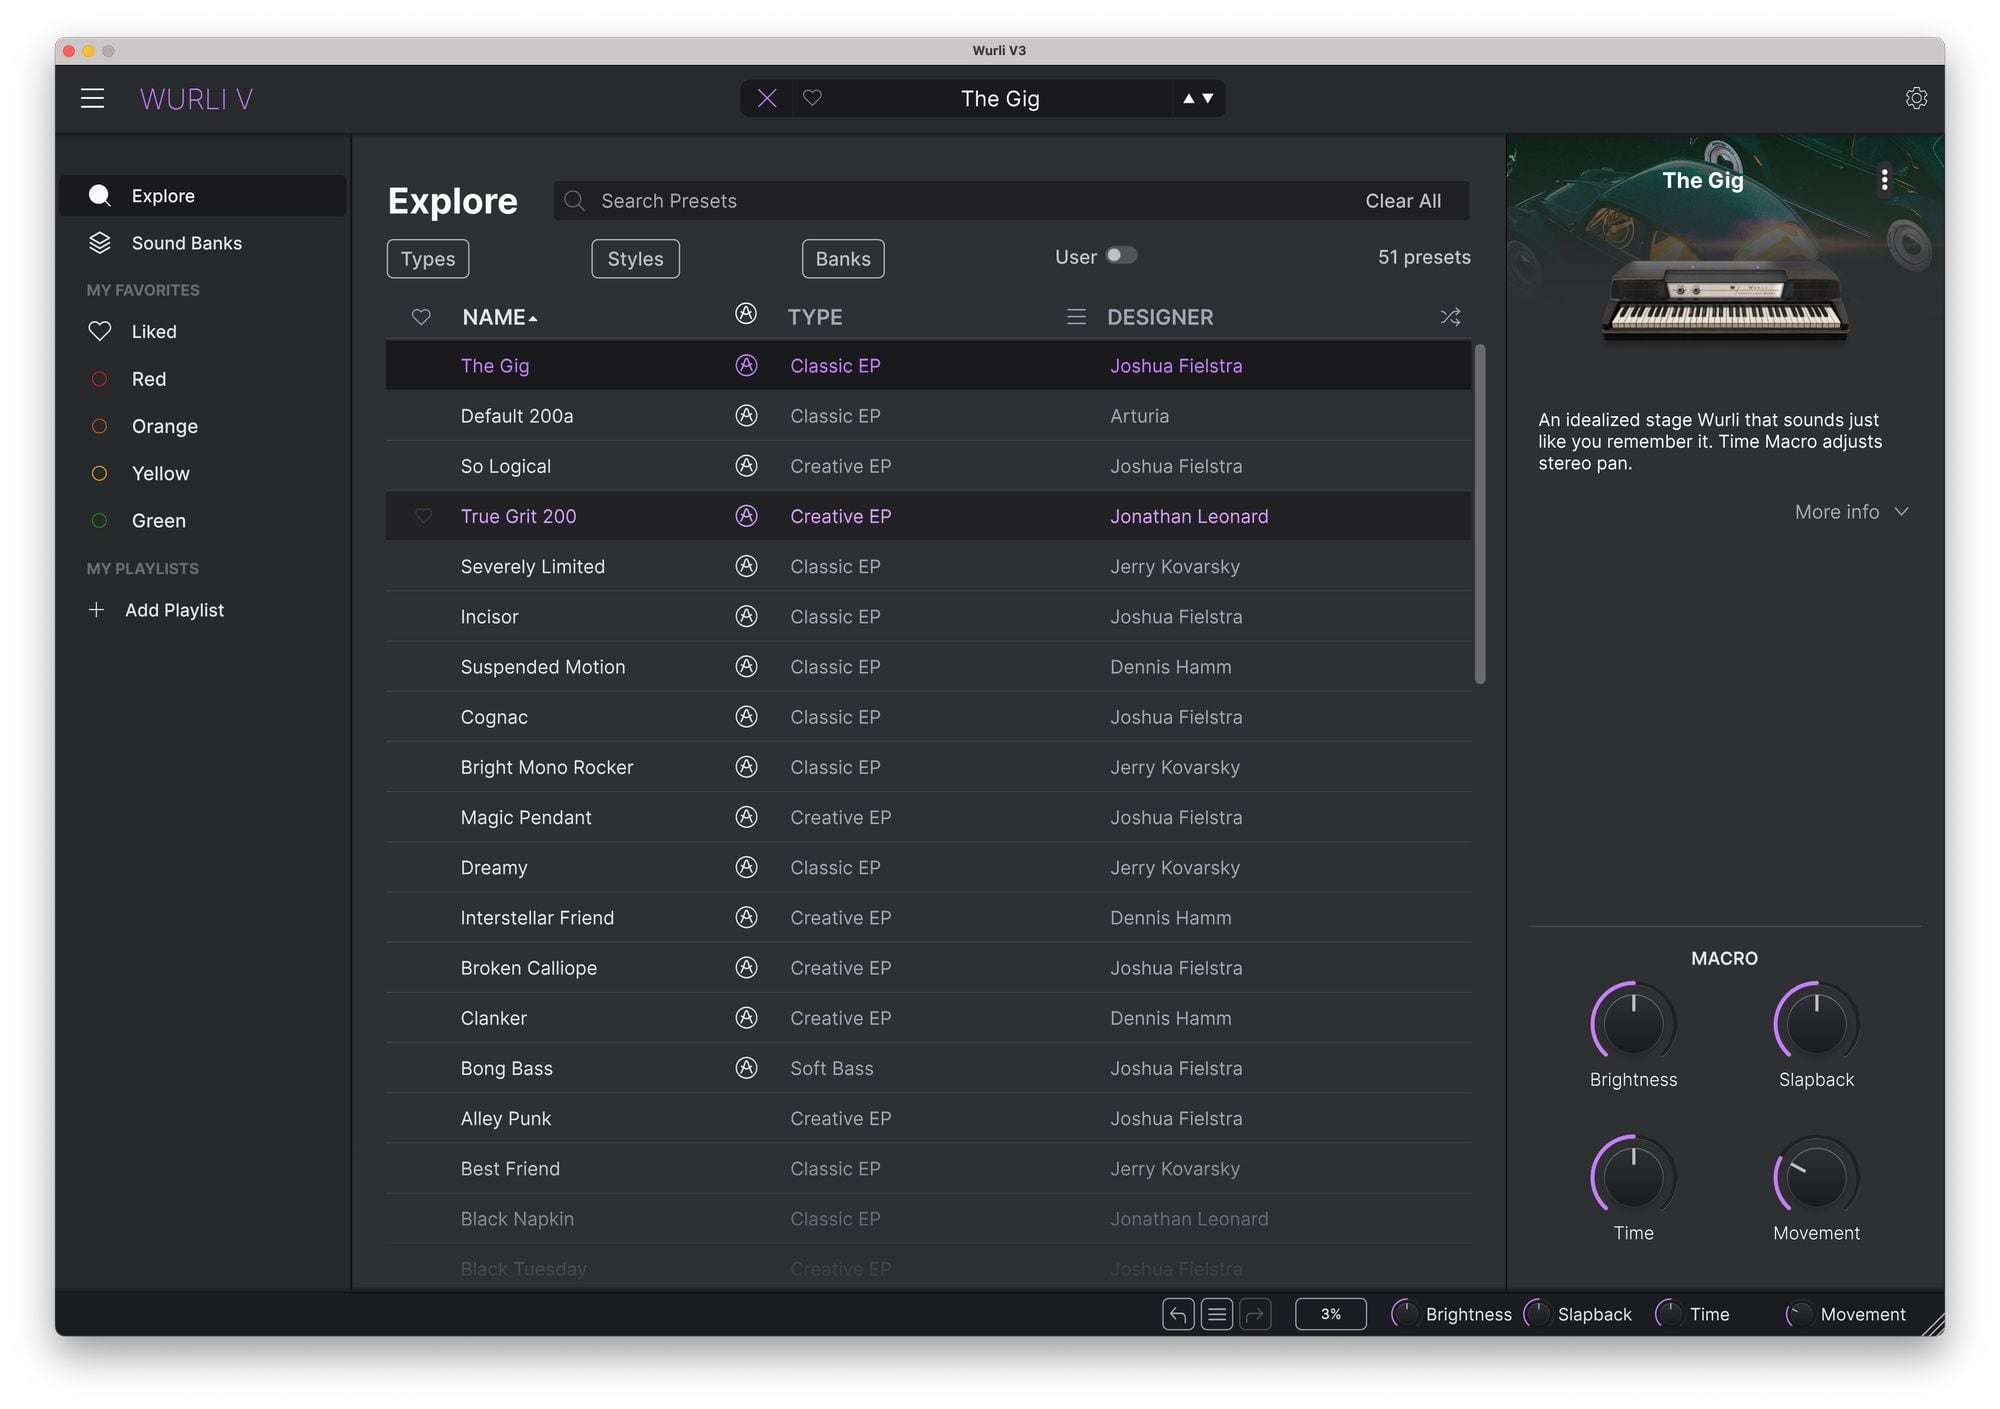This screenshot has height=1409, width=2000.
Task: Open the edit history list icon
Action: [1216, 1314]
